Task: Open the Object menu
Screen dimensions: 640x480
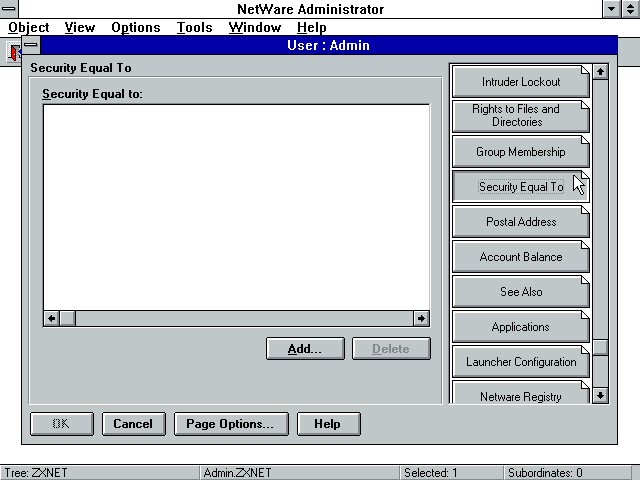Action: pos(29,27)
